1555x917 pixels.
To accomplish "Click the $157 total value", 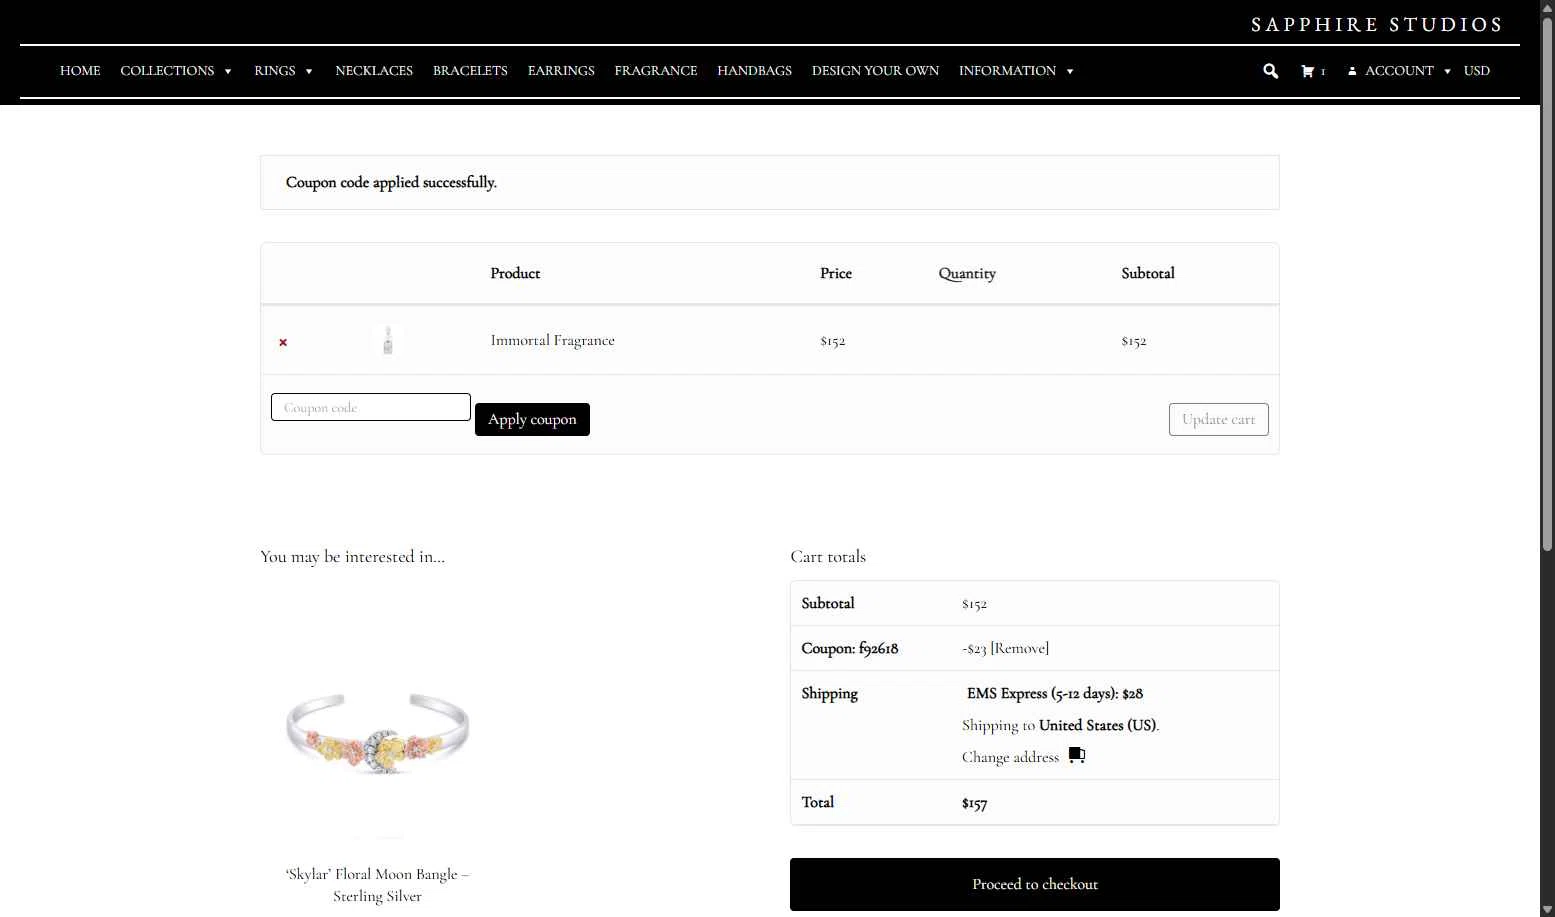I will point(974,803).
